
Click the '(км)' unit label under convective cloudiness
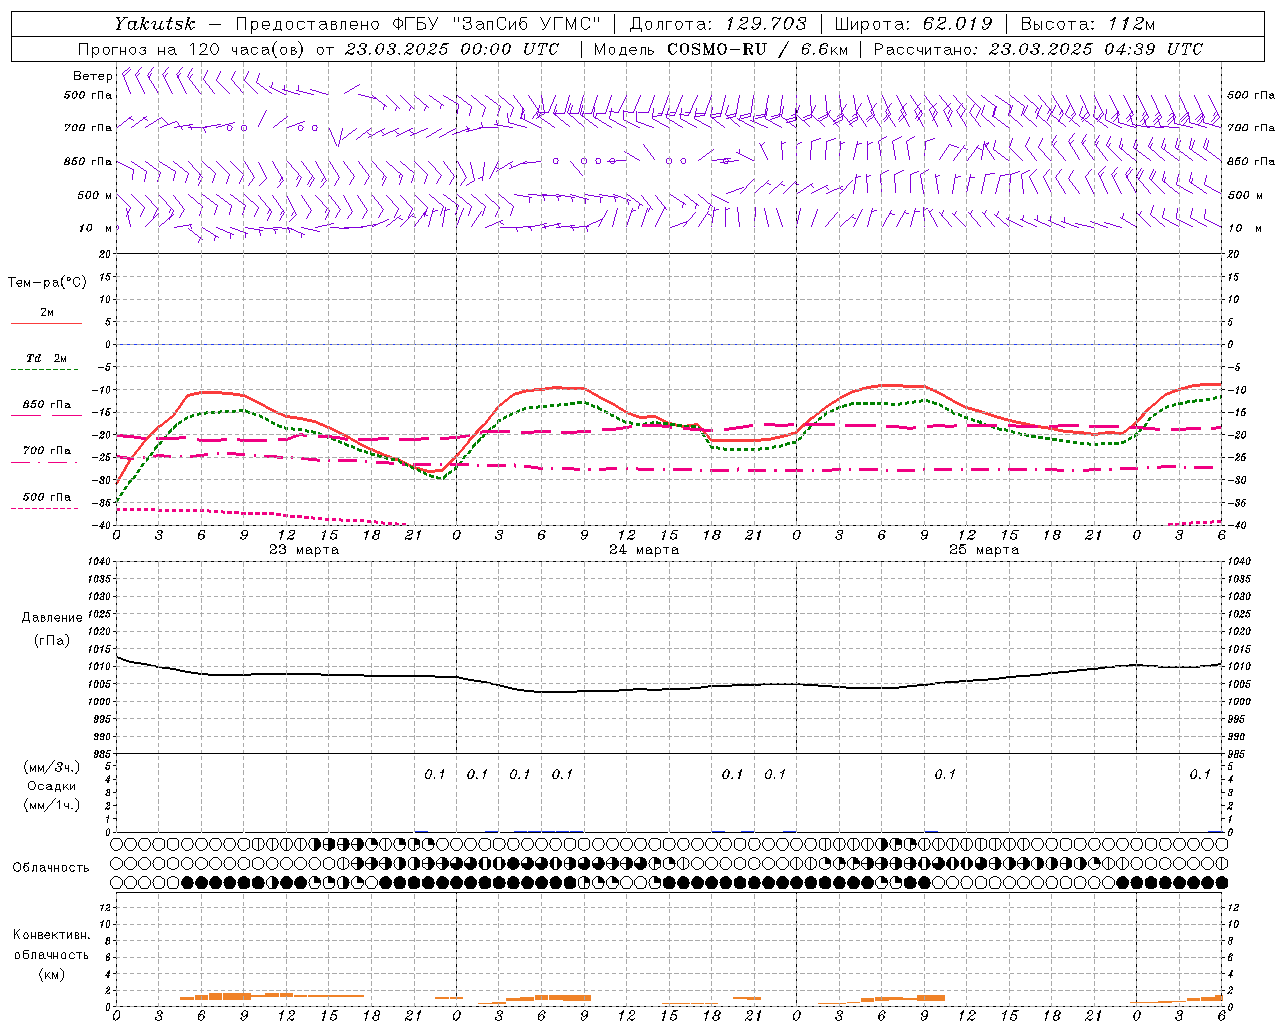(x=52, y=974)
